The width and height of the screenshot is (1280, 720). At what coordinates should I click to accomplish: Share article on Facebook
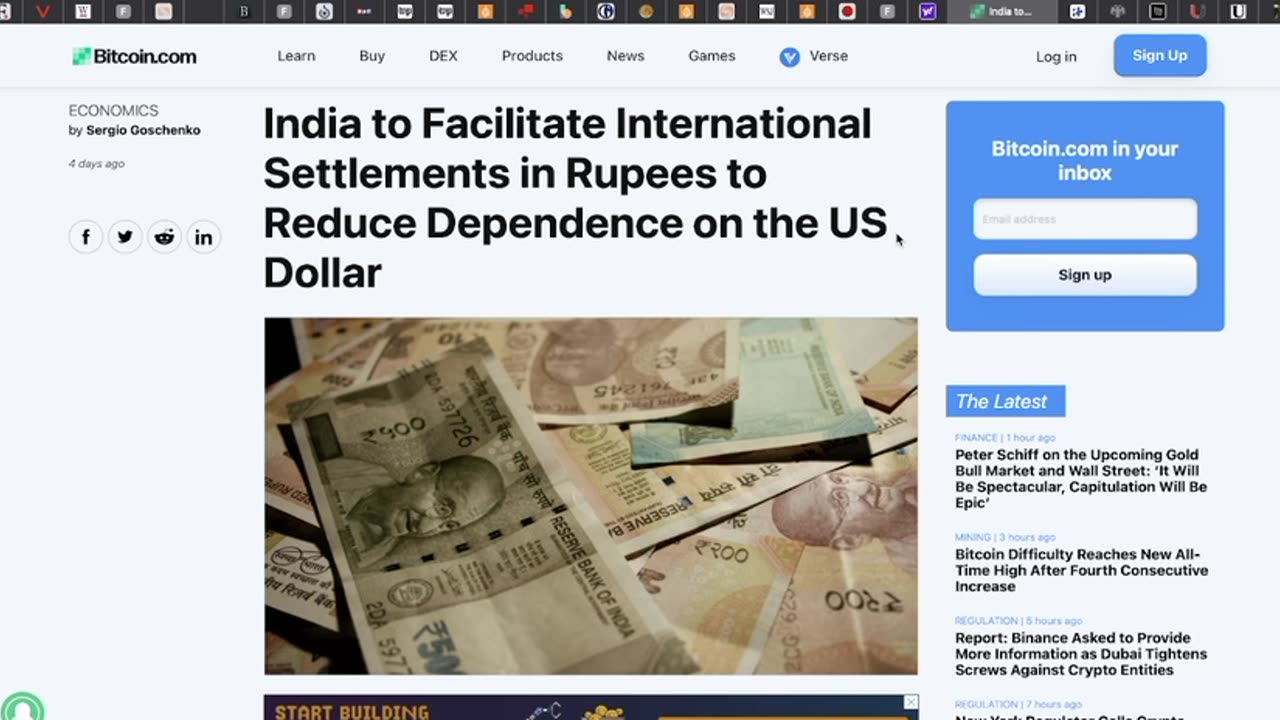tap(86, 237)
